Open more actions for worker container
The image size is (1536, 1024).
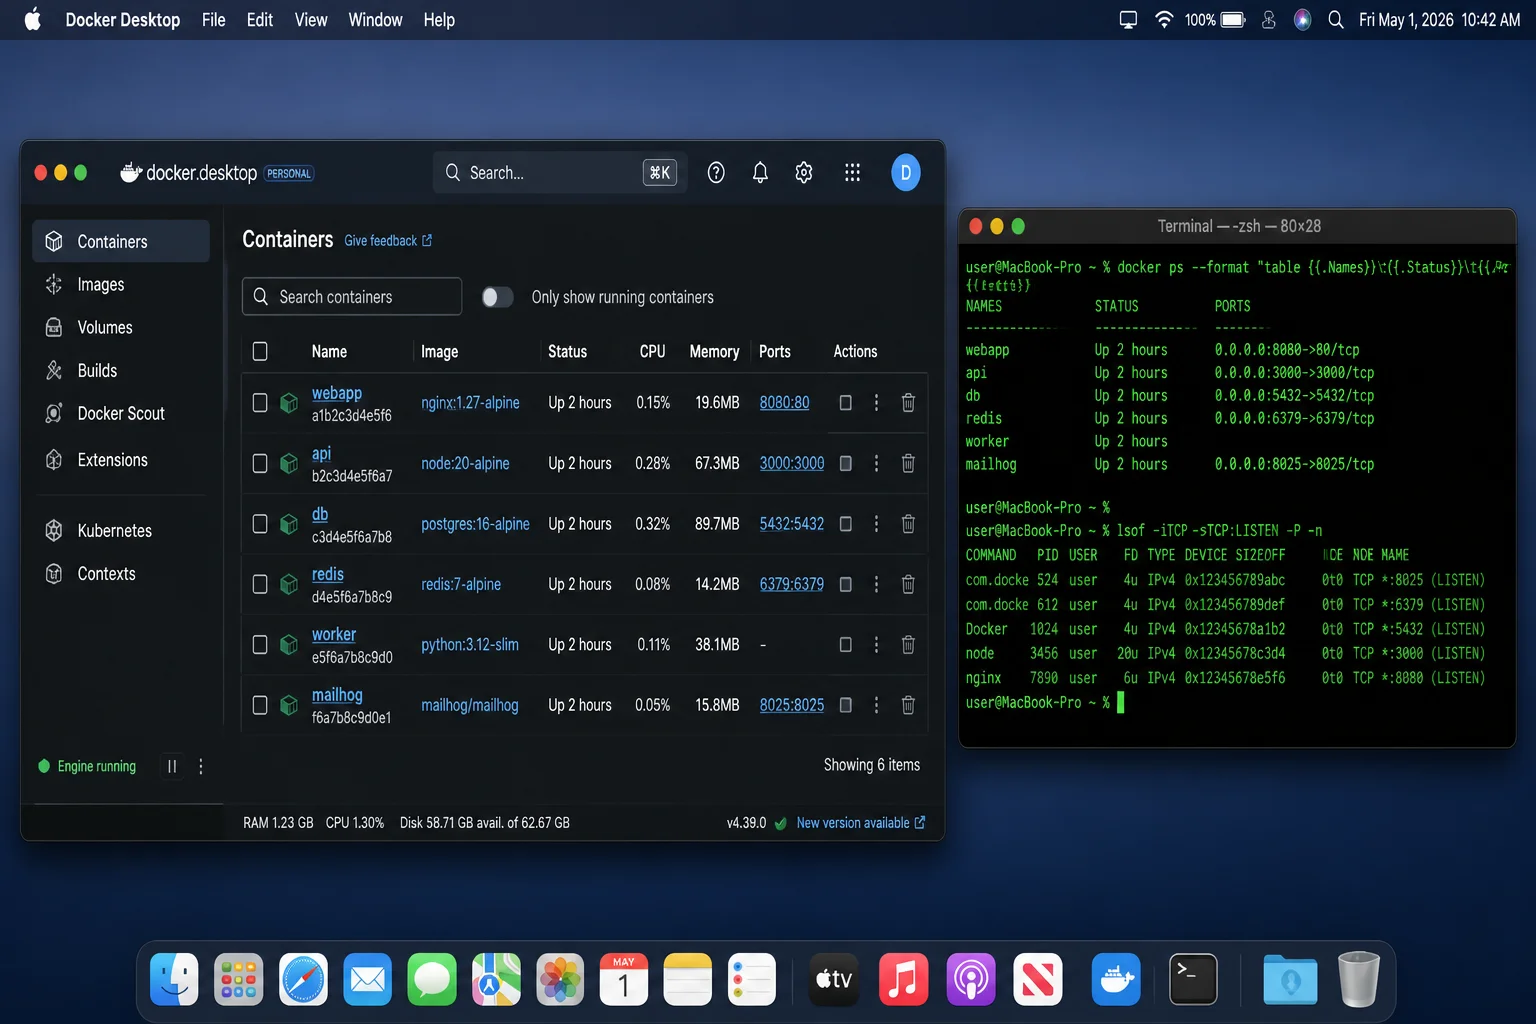876,645
